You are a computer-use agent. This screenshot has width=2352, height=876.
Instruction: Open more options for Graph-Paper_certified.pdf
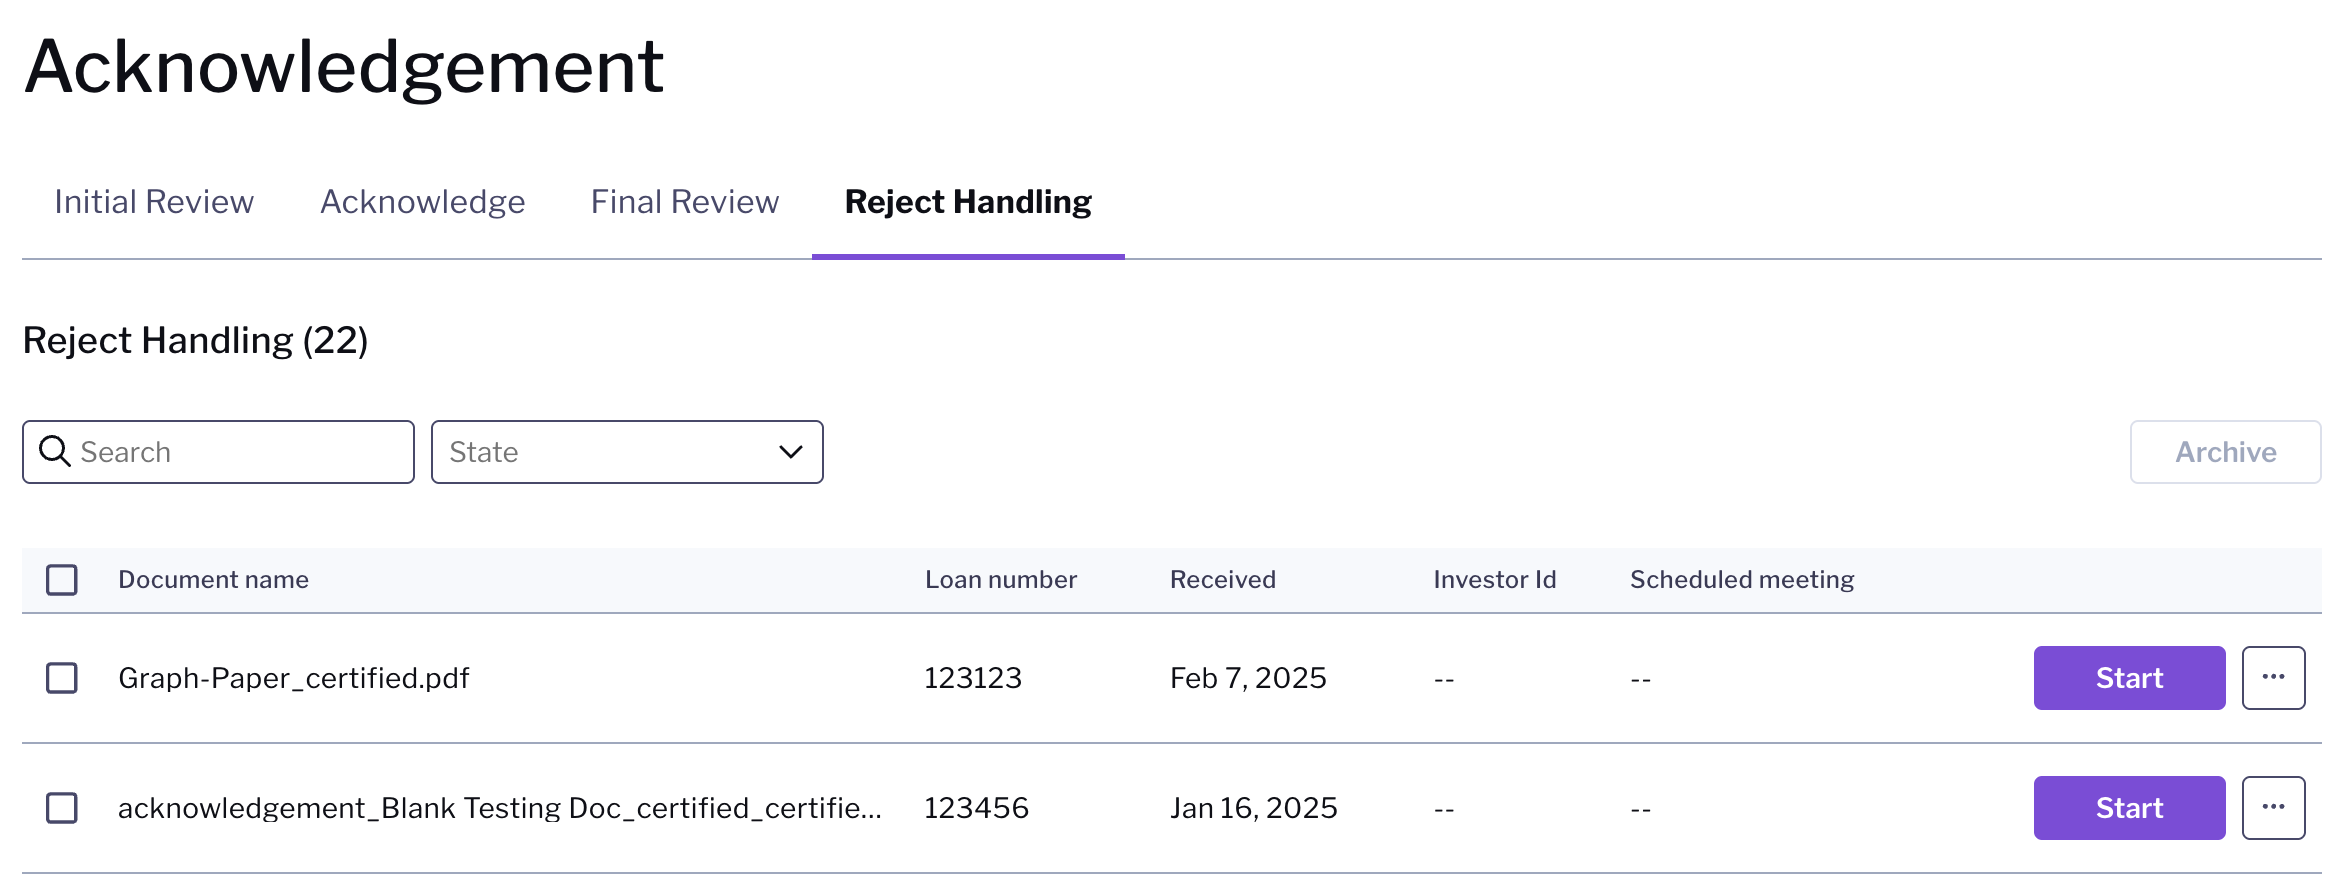tap(2273, 678)
